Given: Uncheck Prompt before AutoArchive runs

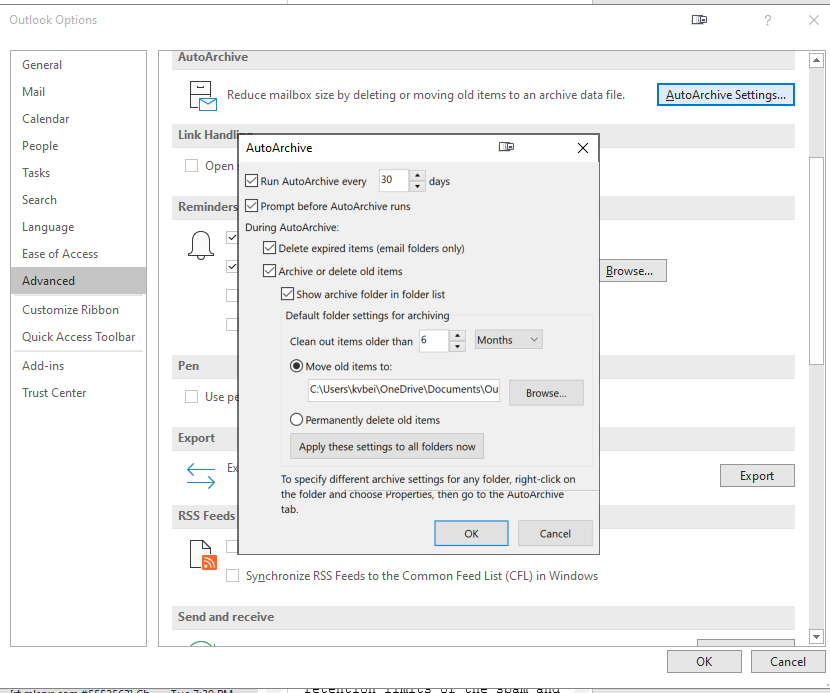Looking at the screenshot, I should coord(251,205).
